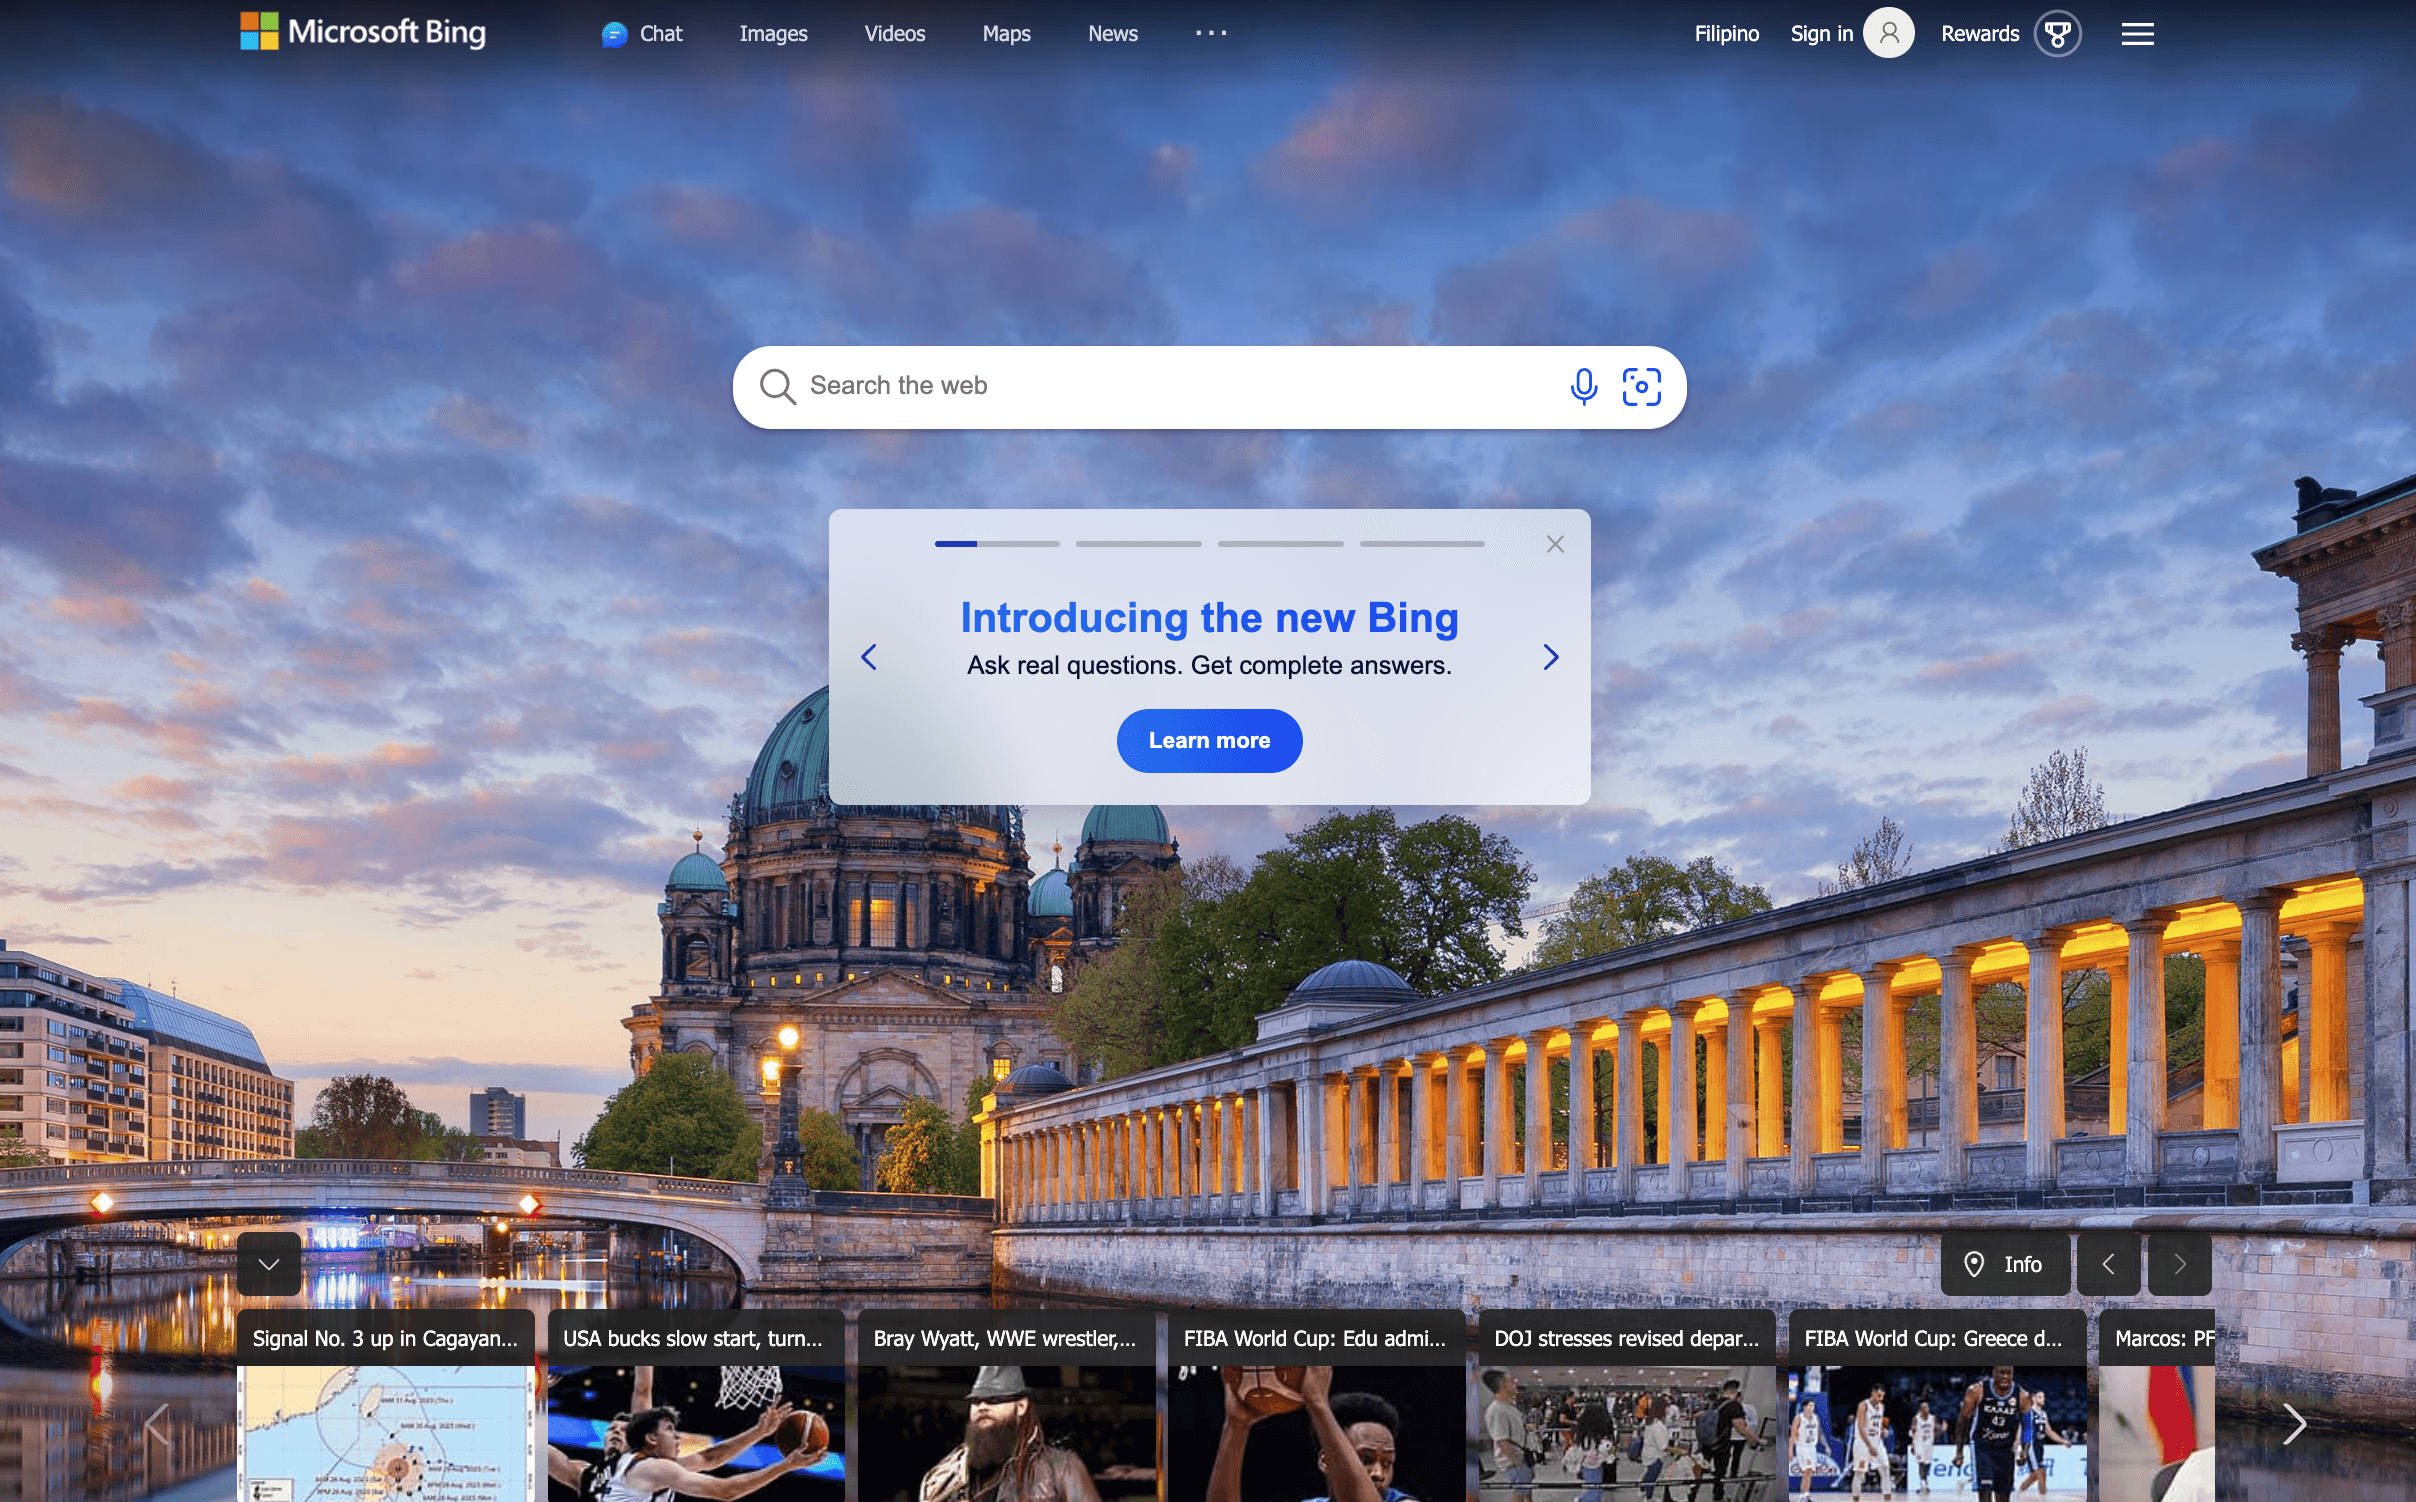This screenshot has height=1502, width=2416.
Task: Open visual search camera icon
Action: pos(1641,386)
